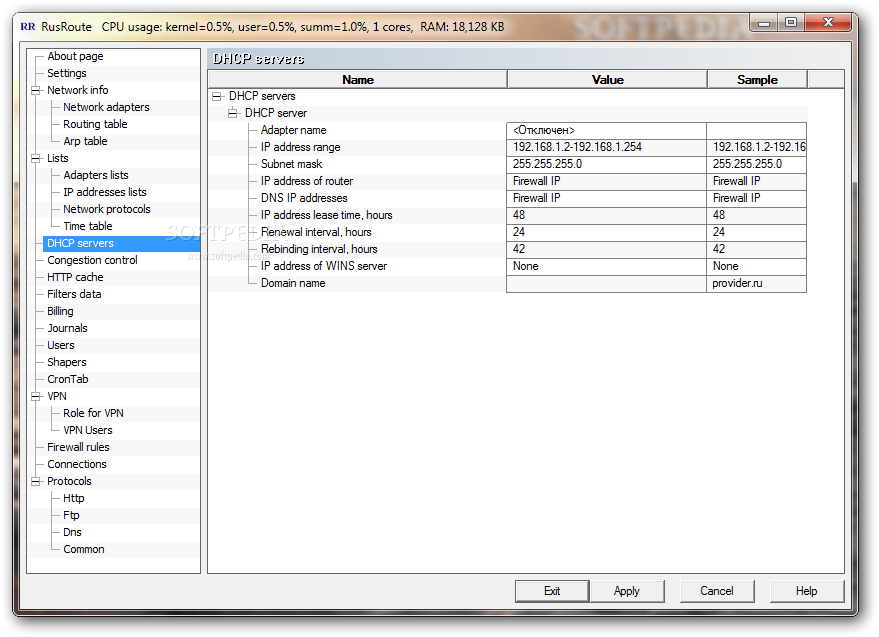
Task: Select Time table item
Action: 87,227
